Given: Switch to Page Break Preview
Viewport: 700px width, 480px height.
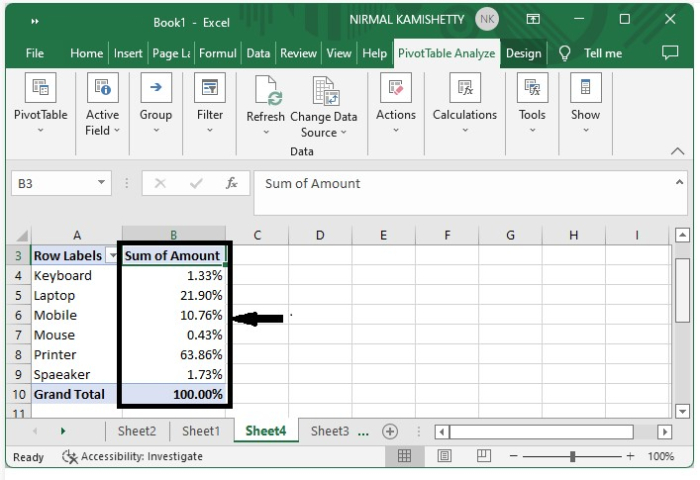Looking at the screenshot, I should (x=484, y=456).
